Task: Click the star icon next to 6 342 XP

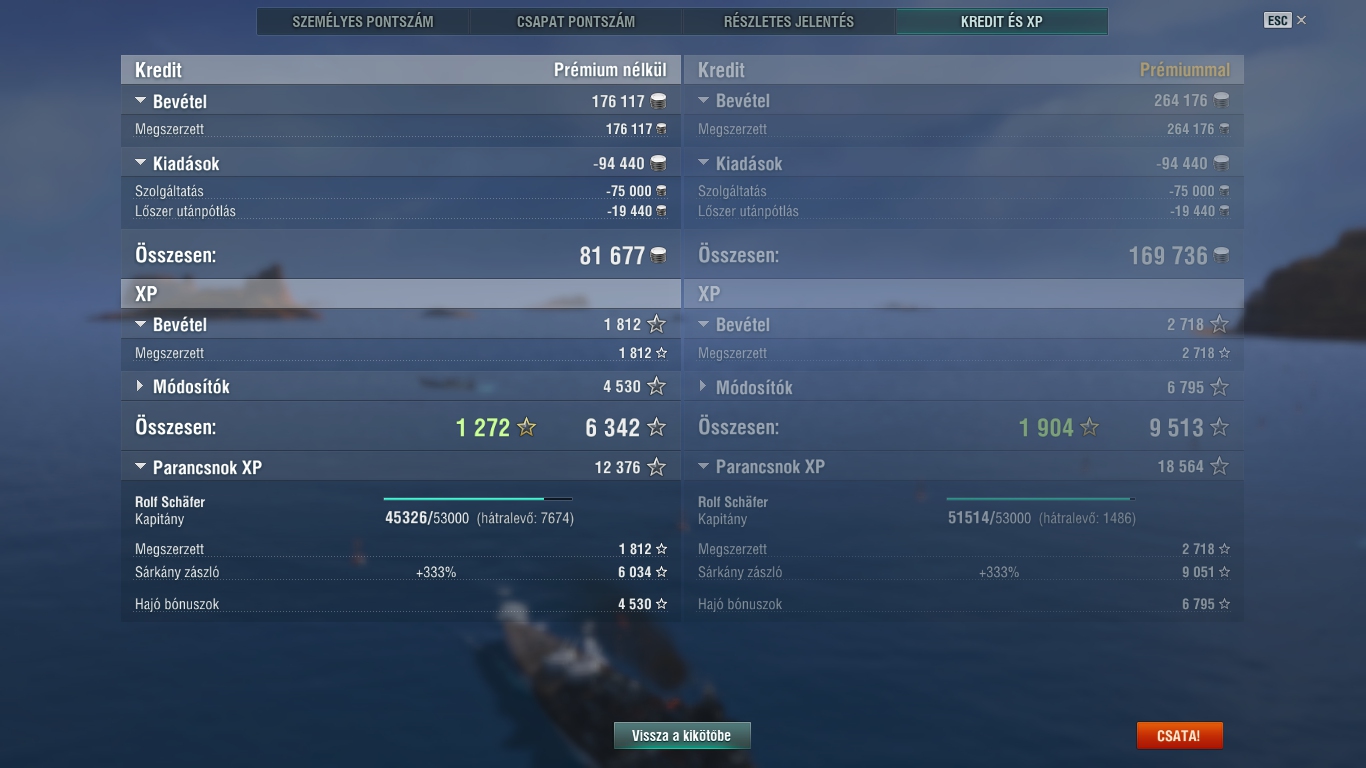Action: click(656, 427)
